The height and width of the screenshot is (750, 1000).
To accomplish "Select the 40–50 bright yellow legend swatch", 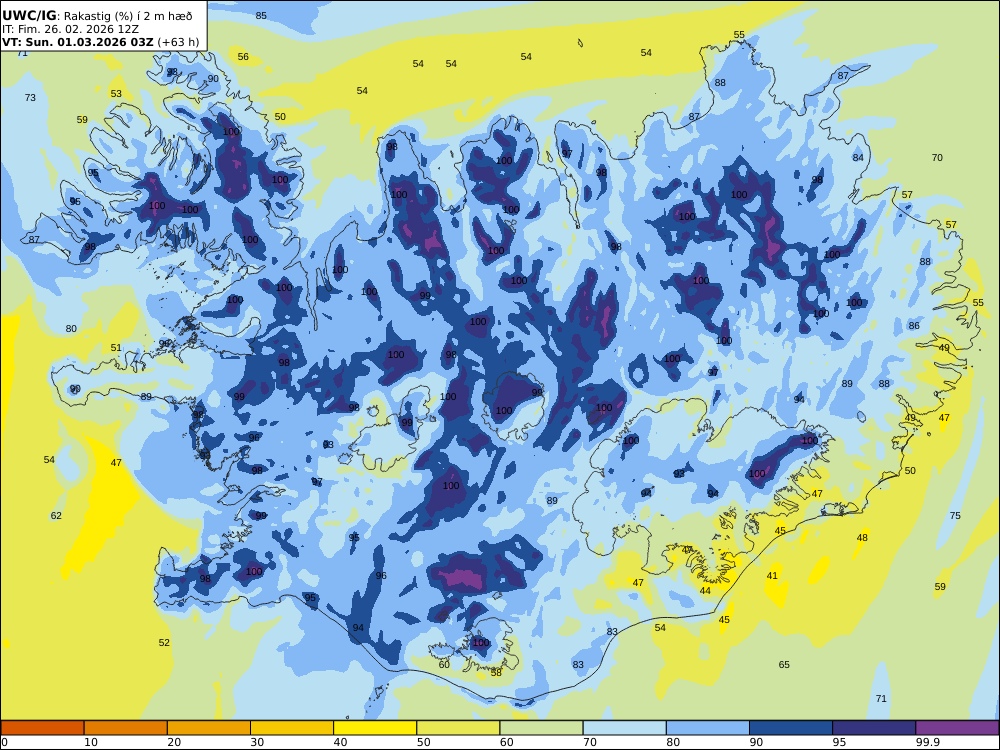I will [375, 728].
